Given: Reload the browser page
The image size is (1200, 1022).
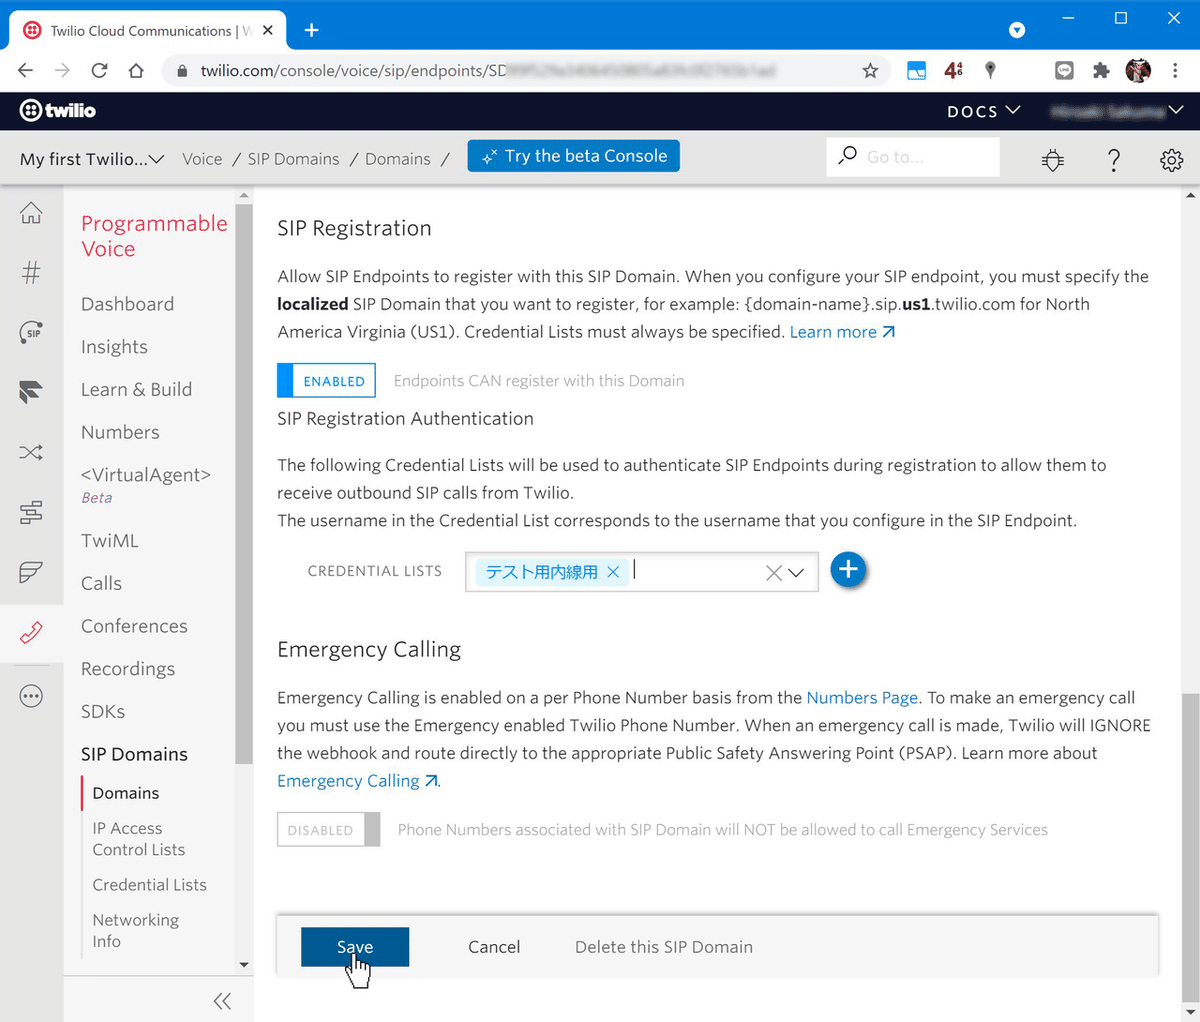Looking at the screenshot, I should point(99,70).
